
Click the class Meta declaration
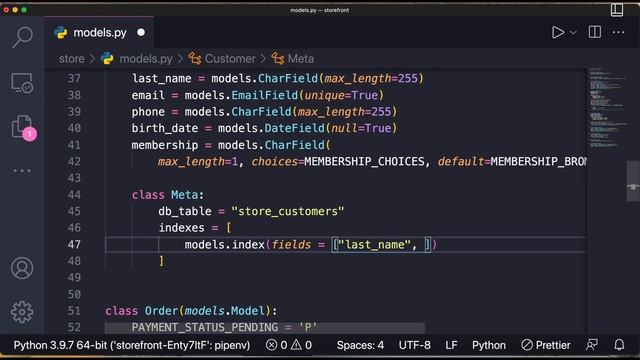[x=167, y=195]
